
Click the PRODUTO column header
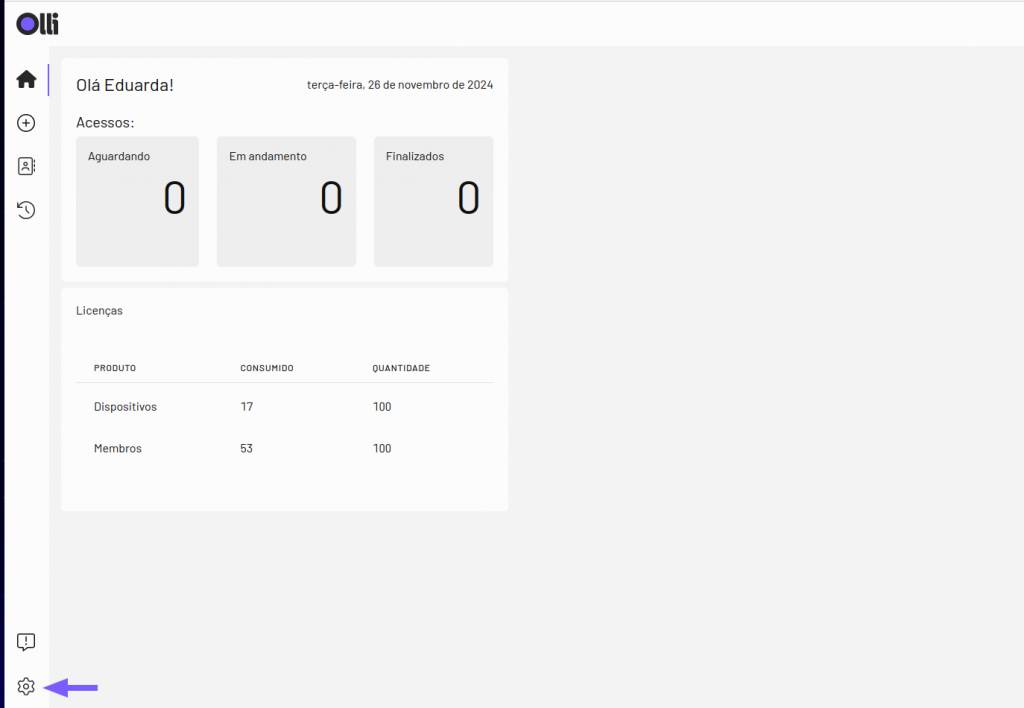(115, 368)
